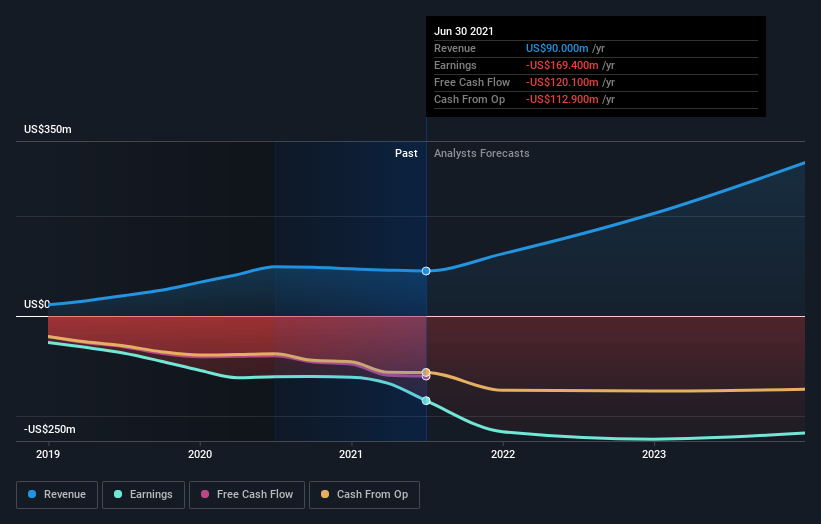The height and width of the screenshot is (524, 821).
Task: Click the 2023 x-axis label
Action: coord(654,454)
